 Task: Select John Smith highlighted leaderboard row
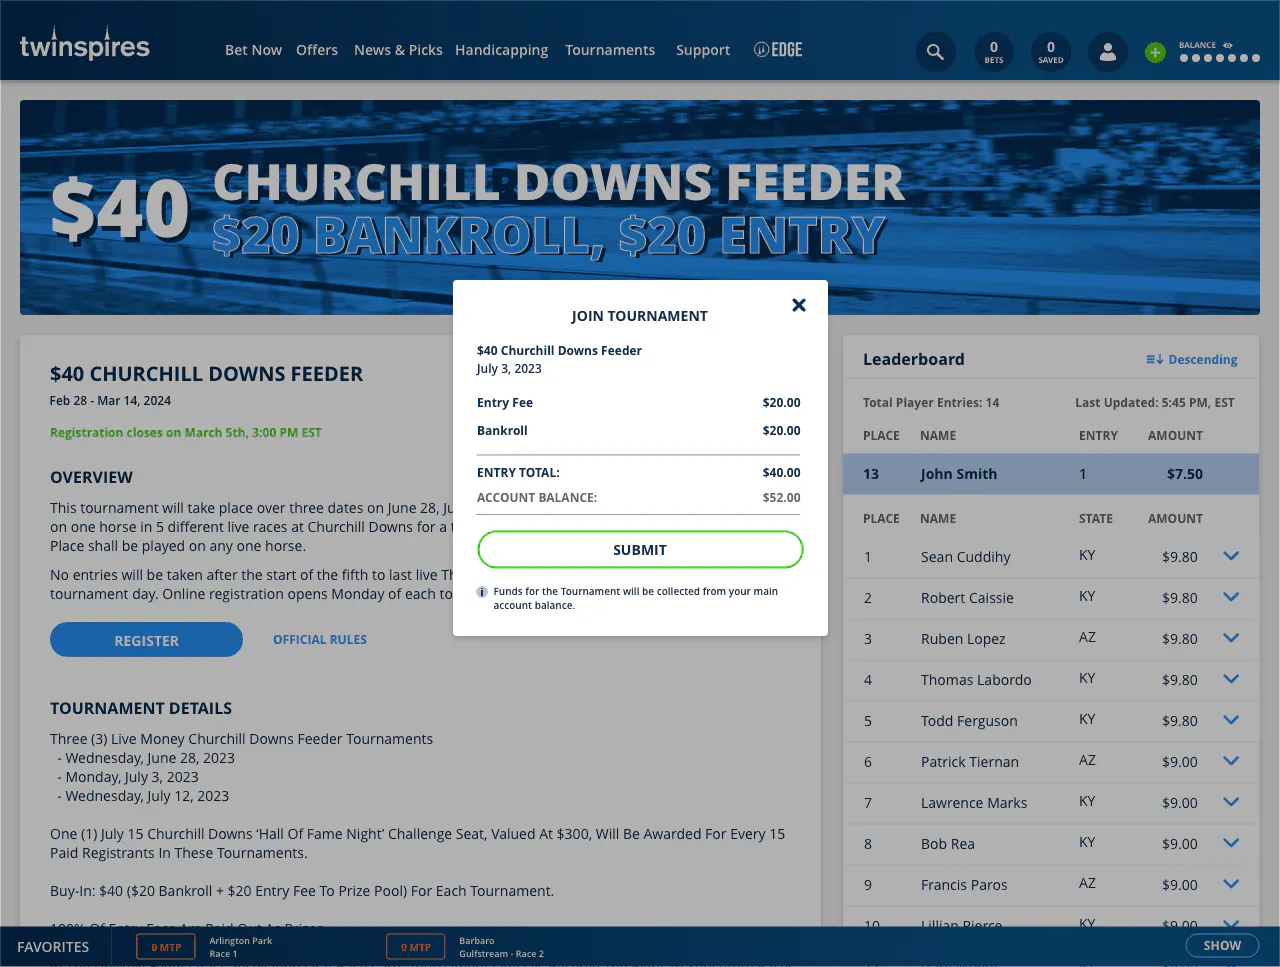click(1051, 474)
